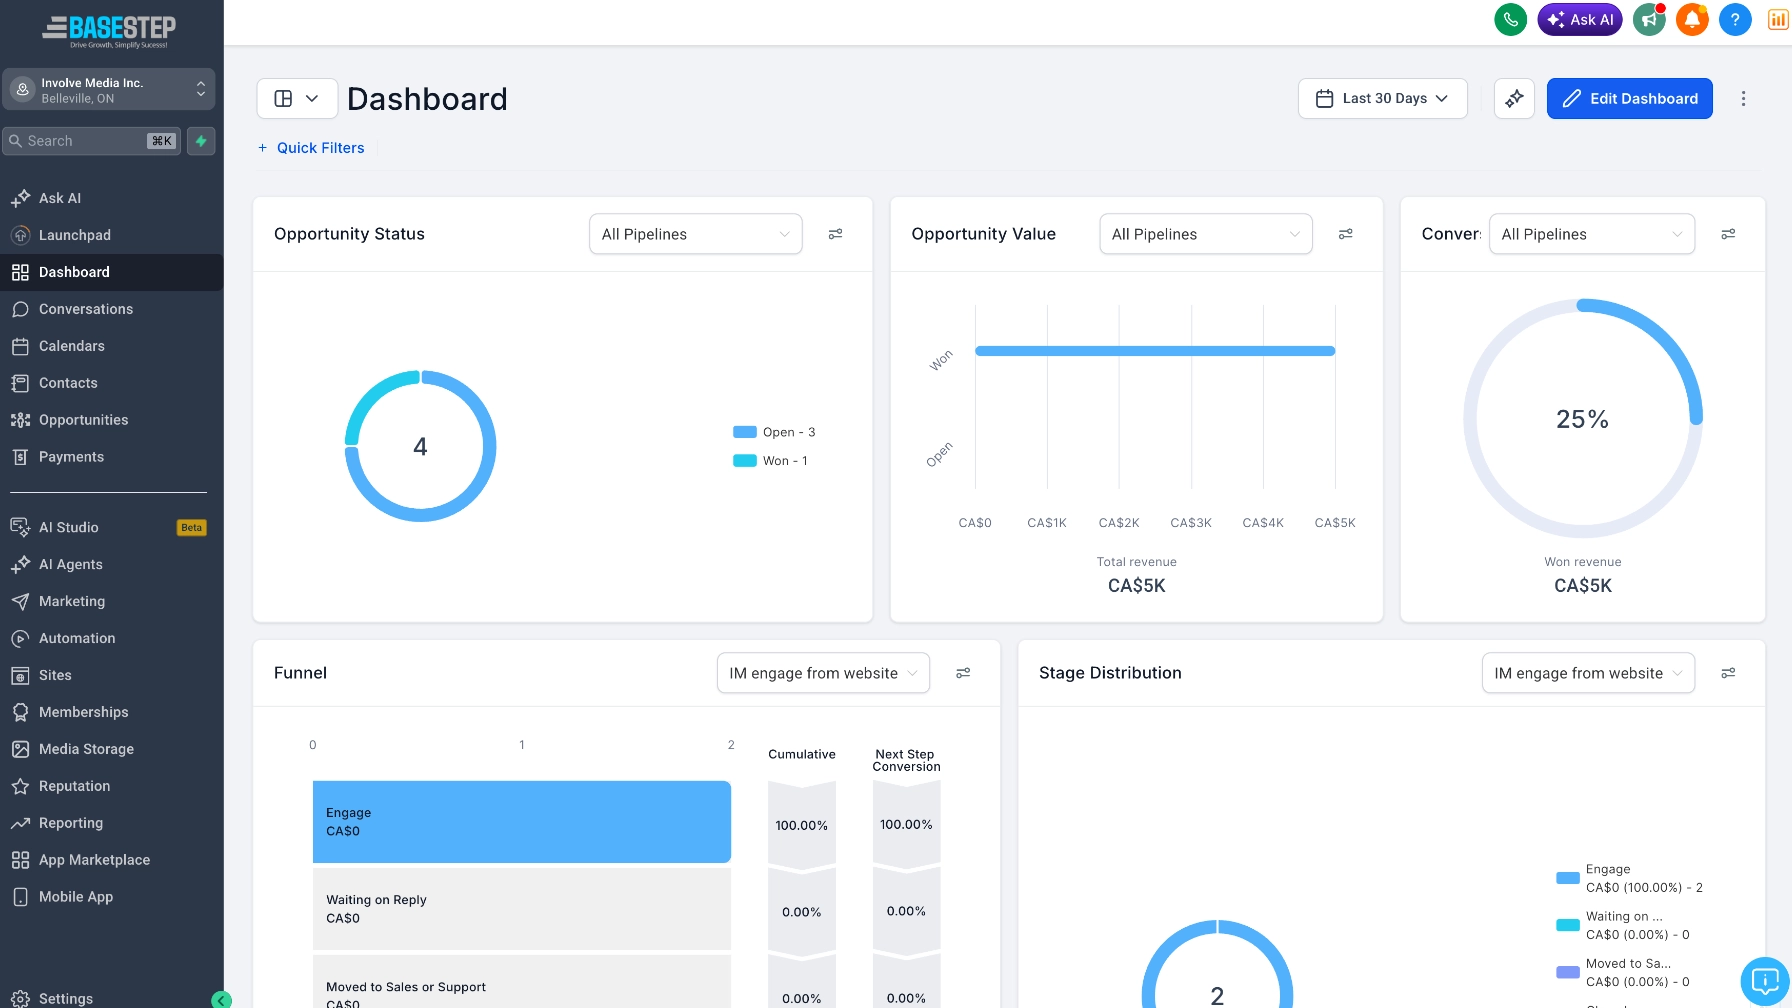Open Calendars in sidebar
The height and width of the screenshot is (1008, 1792).
click(x=111, y=346)
